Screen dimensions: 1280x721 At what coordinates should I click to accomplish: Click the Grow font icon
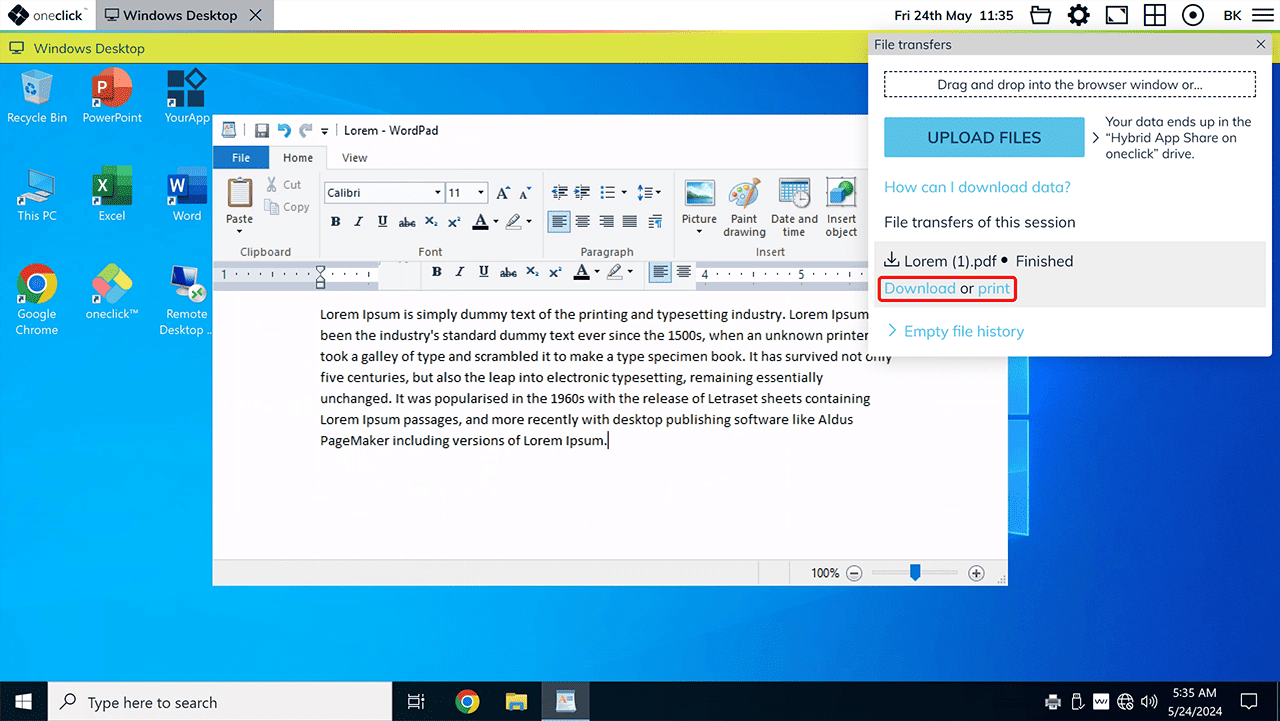coord(503,193)
